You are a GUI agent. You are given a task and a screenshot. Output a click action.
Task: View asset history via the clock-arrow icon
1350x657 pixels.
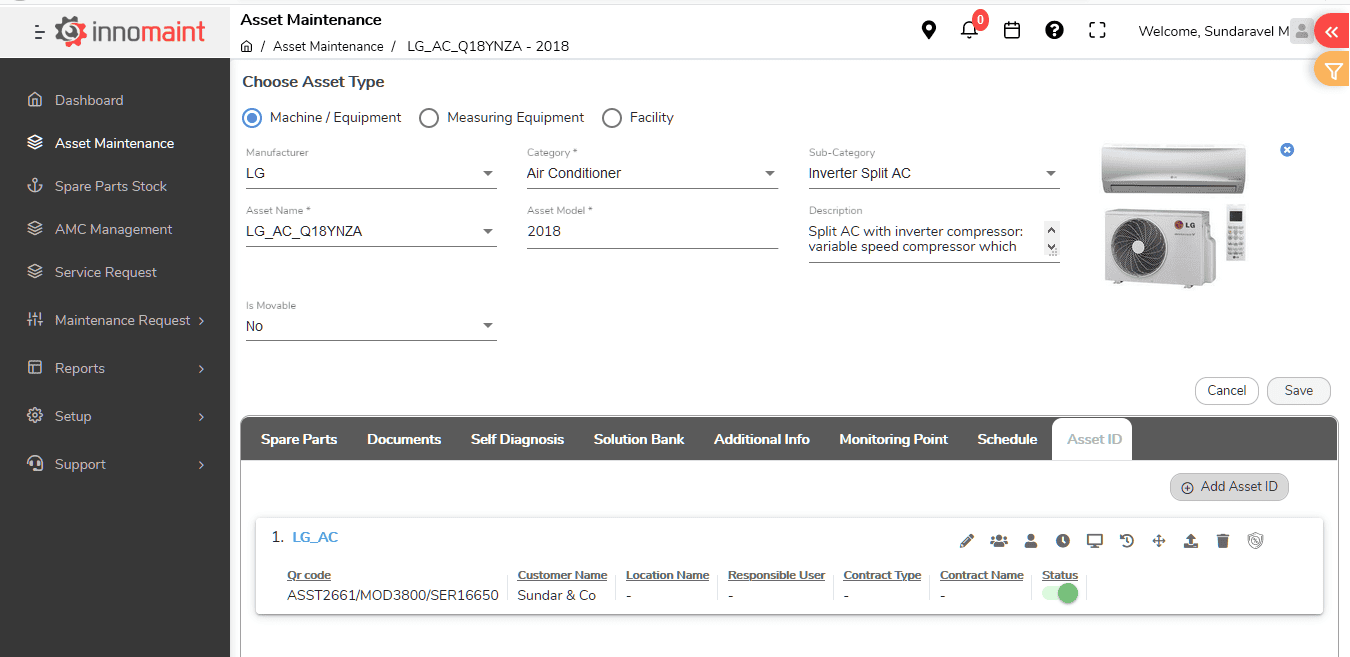[1126, 540]
